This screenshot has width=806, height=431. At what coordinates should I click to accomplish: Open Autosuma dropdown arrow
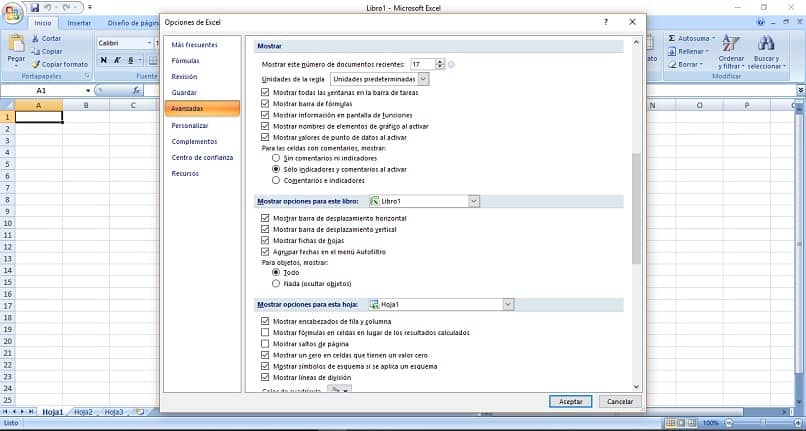coord(713,39)
